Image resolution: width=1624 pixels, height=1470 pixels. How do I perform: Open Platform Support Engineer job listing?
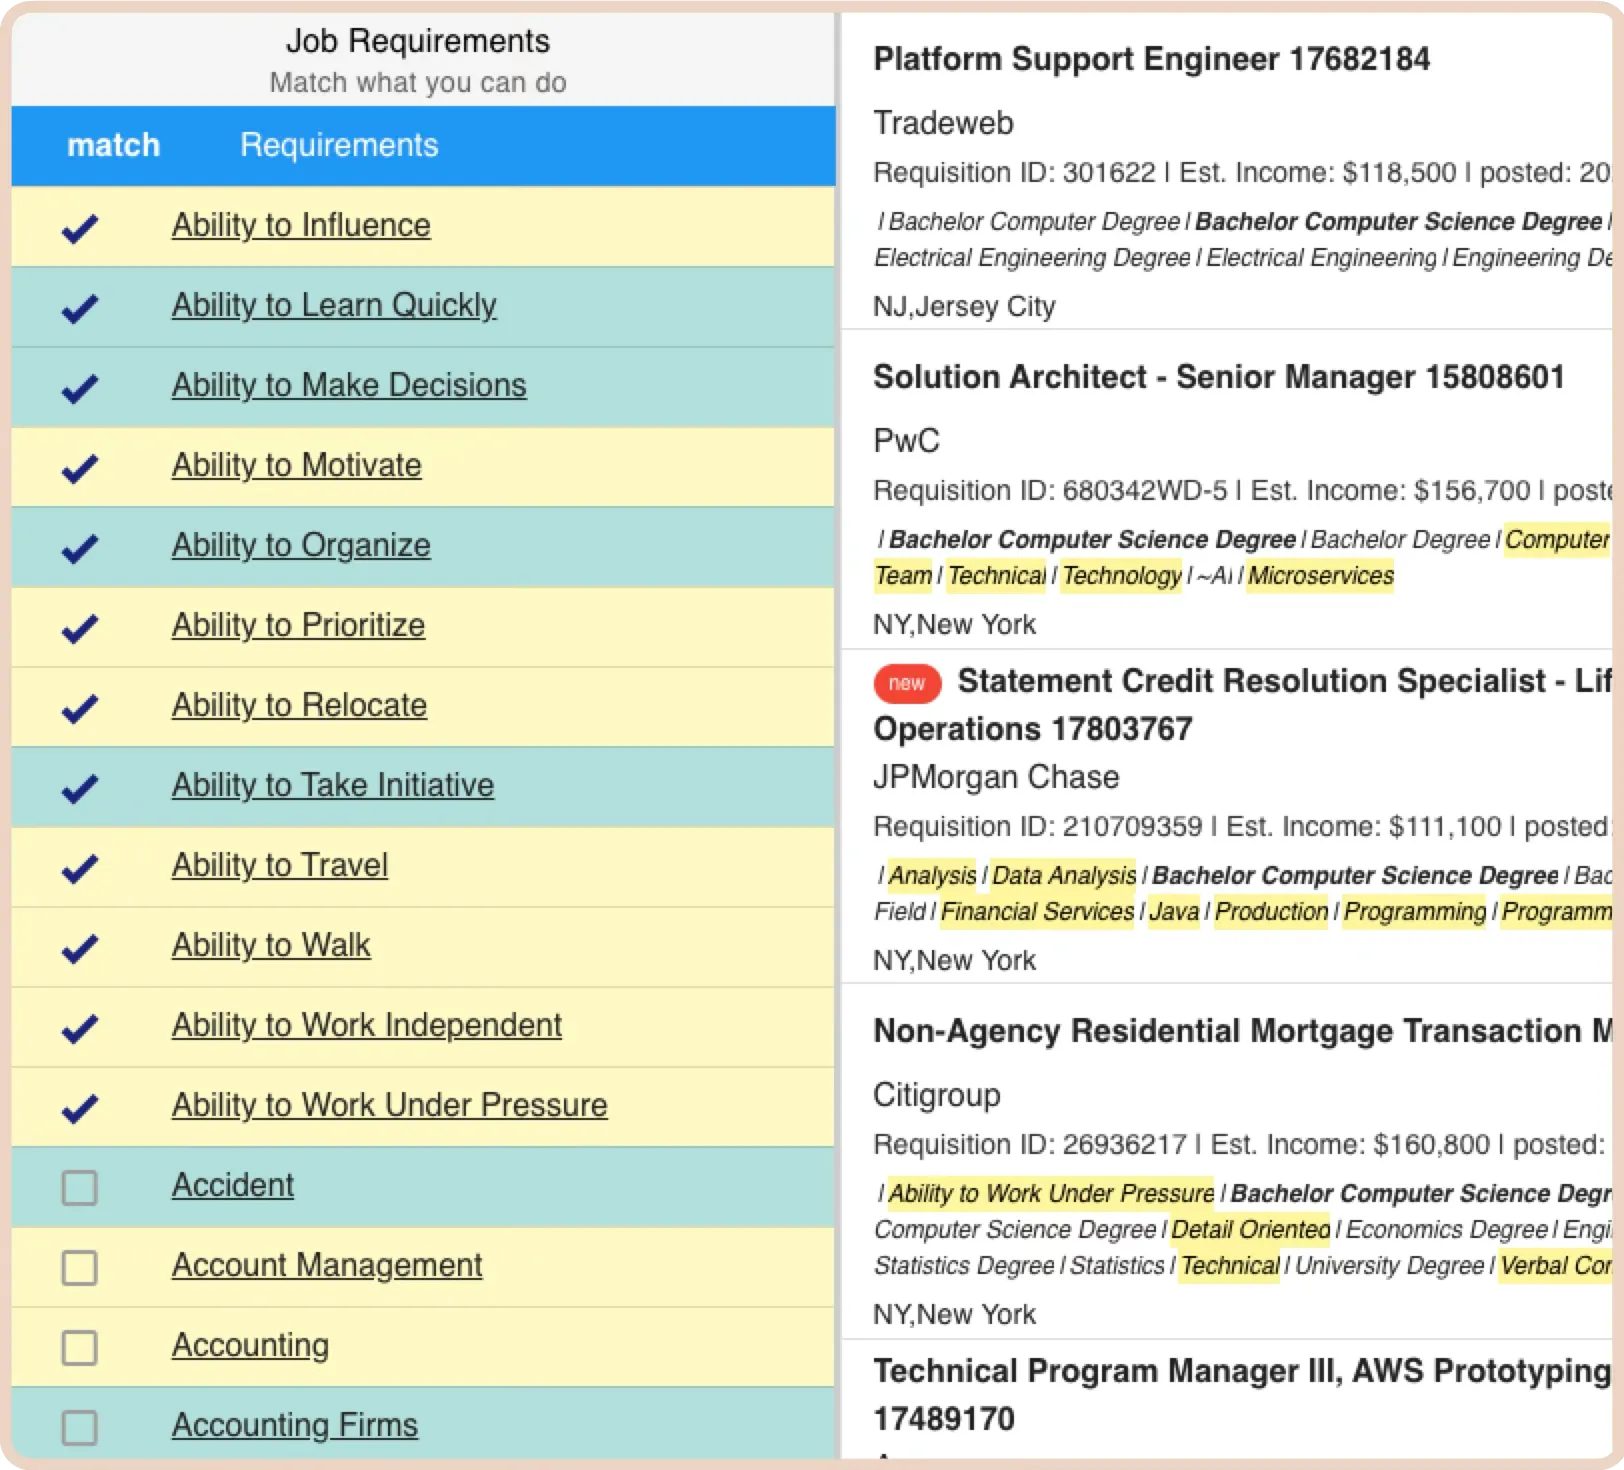point(1151,59)
